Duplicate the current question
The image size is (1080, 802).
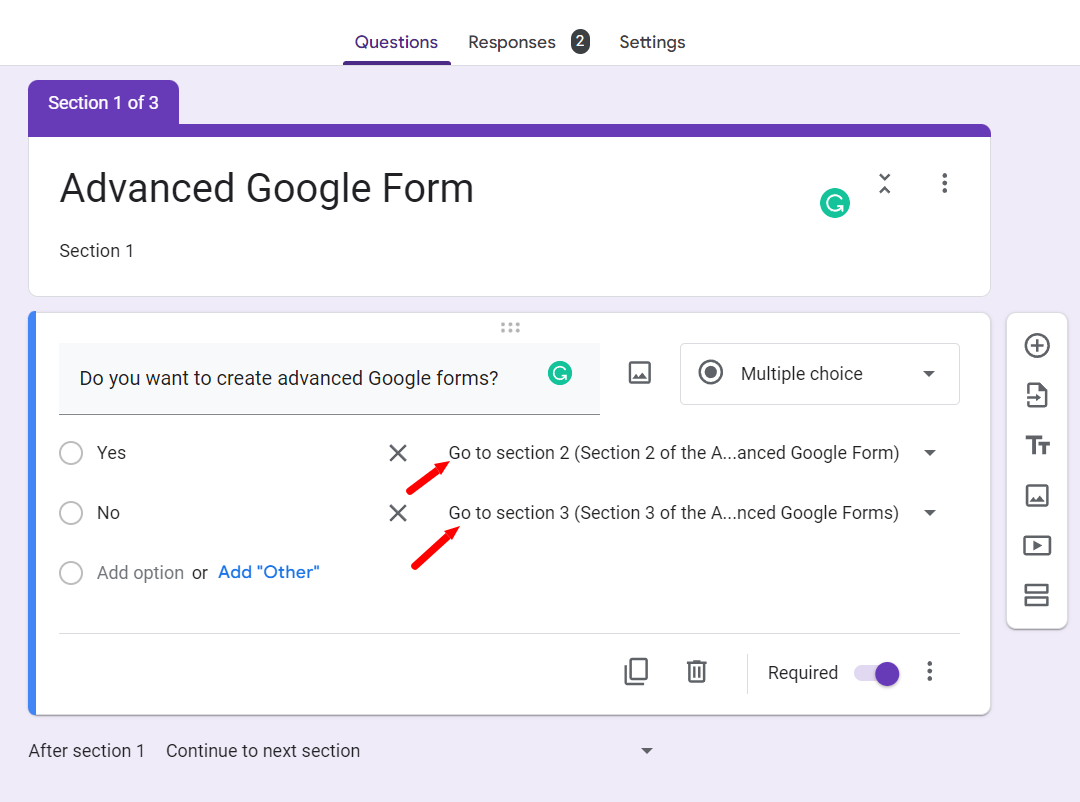point(636,671)
